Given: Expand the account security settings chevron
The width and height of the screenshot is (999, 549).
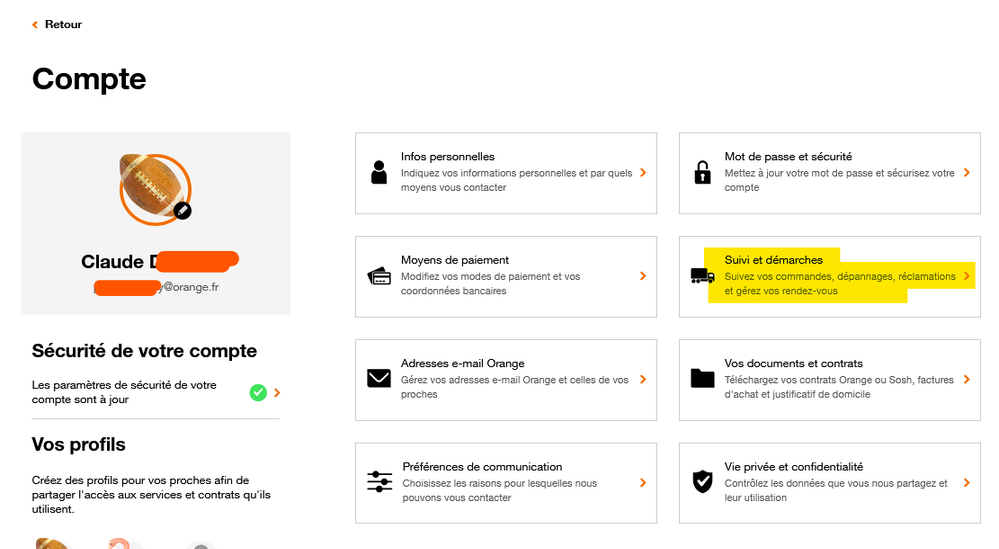Looking at the screenshot, I should tap(277, 392).
